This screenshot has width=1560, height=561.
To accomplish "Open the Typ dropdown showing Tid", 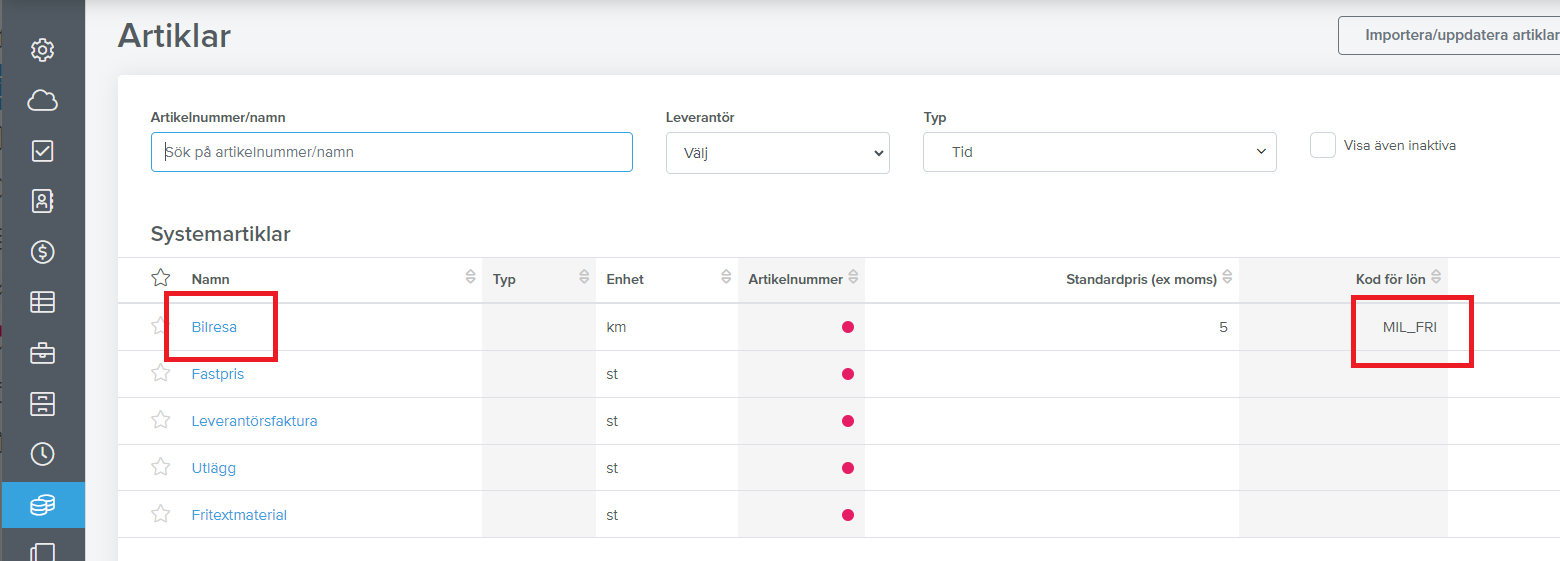I will (x=1100, y=152).
